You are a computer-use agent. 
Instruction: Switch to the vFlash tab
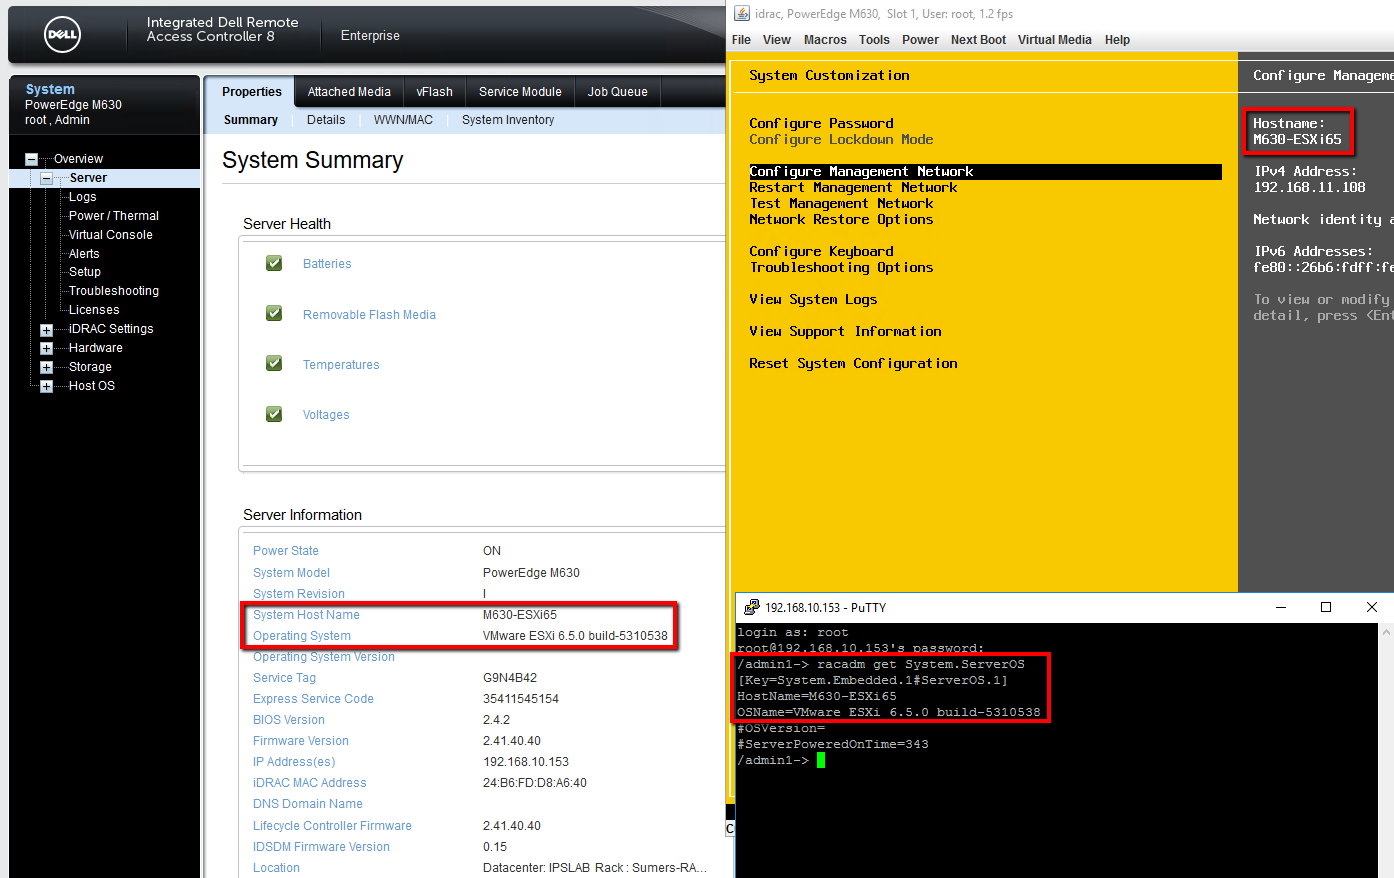[434, 90]
